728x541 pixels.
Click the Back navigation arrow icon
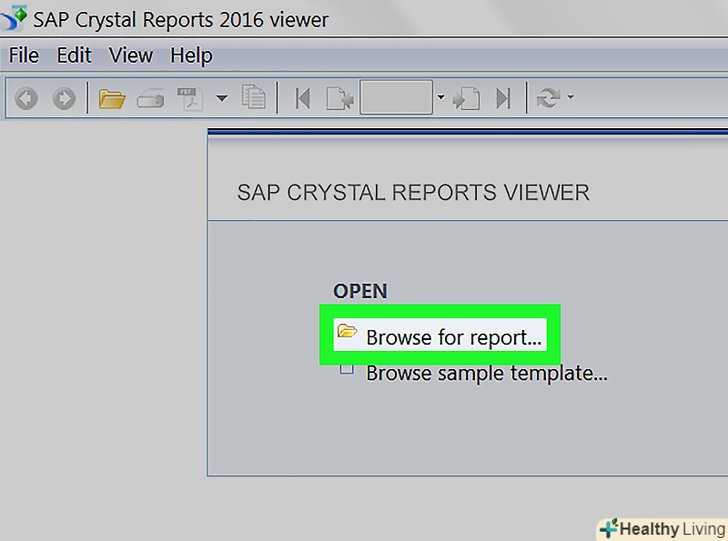click(26, 98)
